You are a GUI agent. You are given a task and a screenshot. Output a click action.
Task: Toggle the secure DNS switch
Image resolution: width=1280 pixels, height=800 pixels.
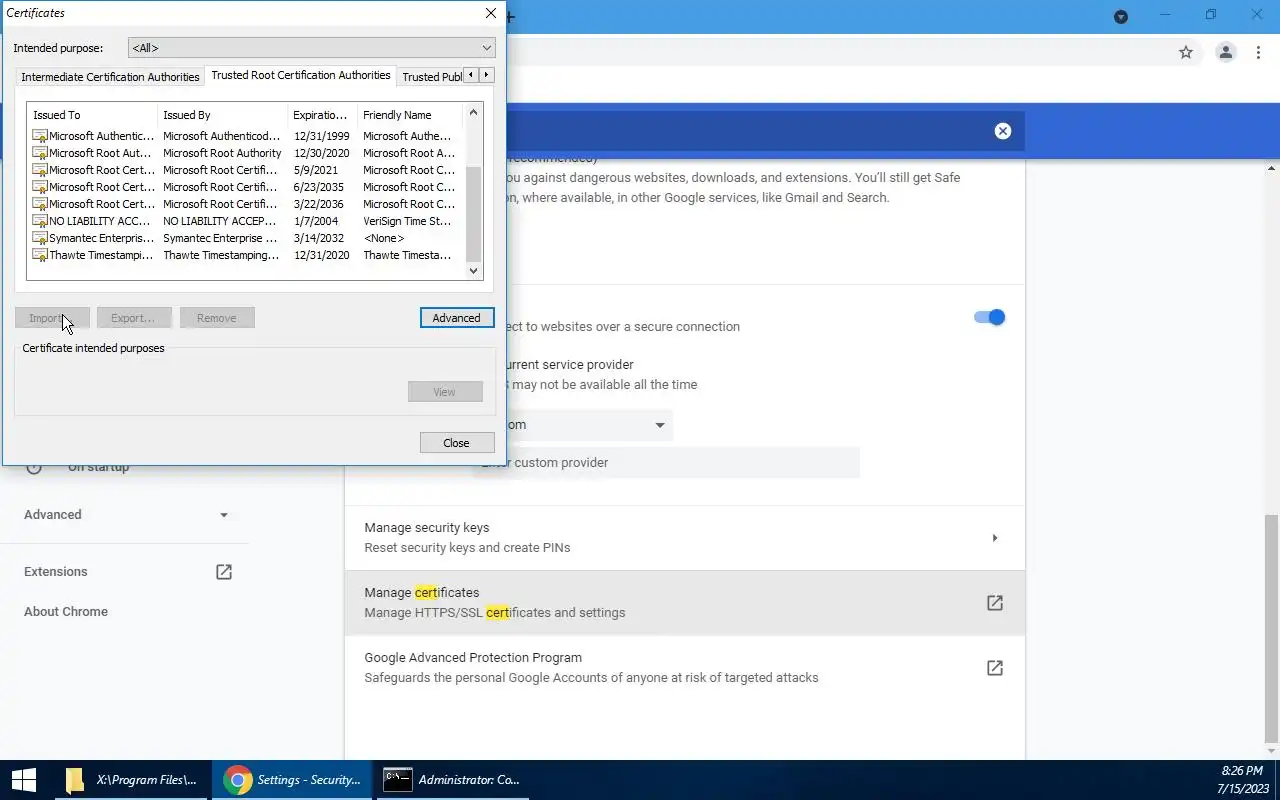989,317
